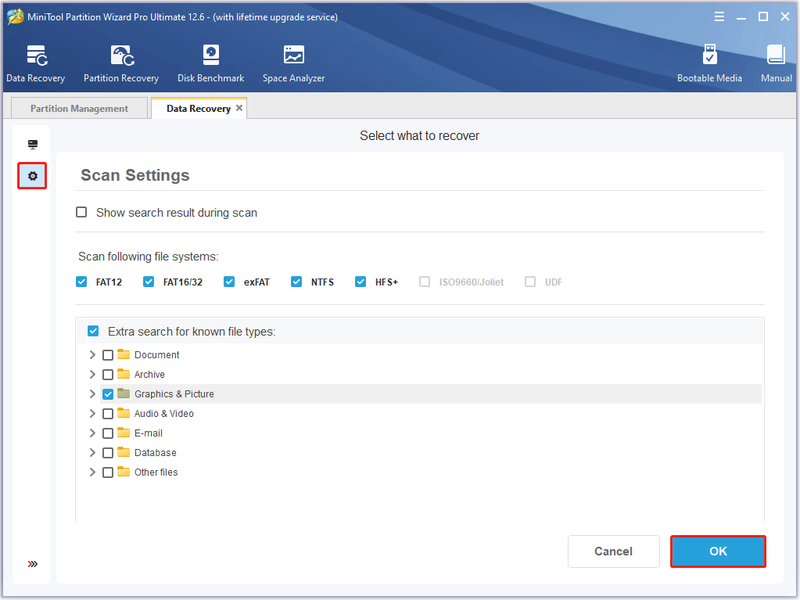The height and width of the screenshot is (600, 800).
Task: Click the devices icon in left sidebar
Action: click(x=33, y=144)
